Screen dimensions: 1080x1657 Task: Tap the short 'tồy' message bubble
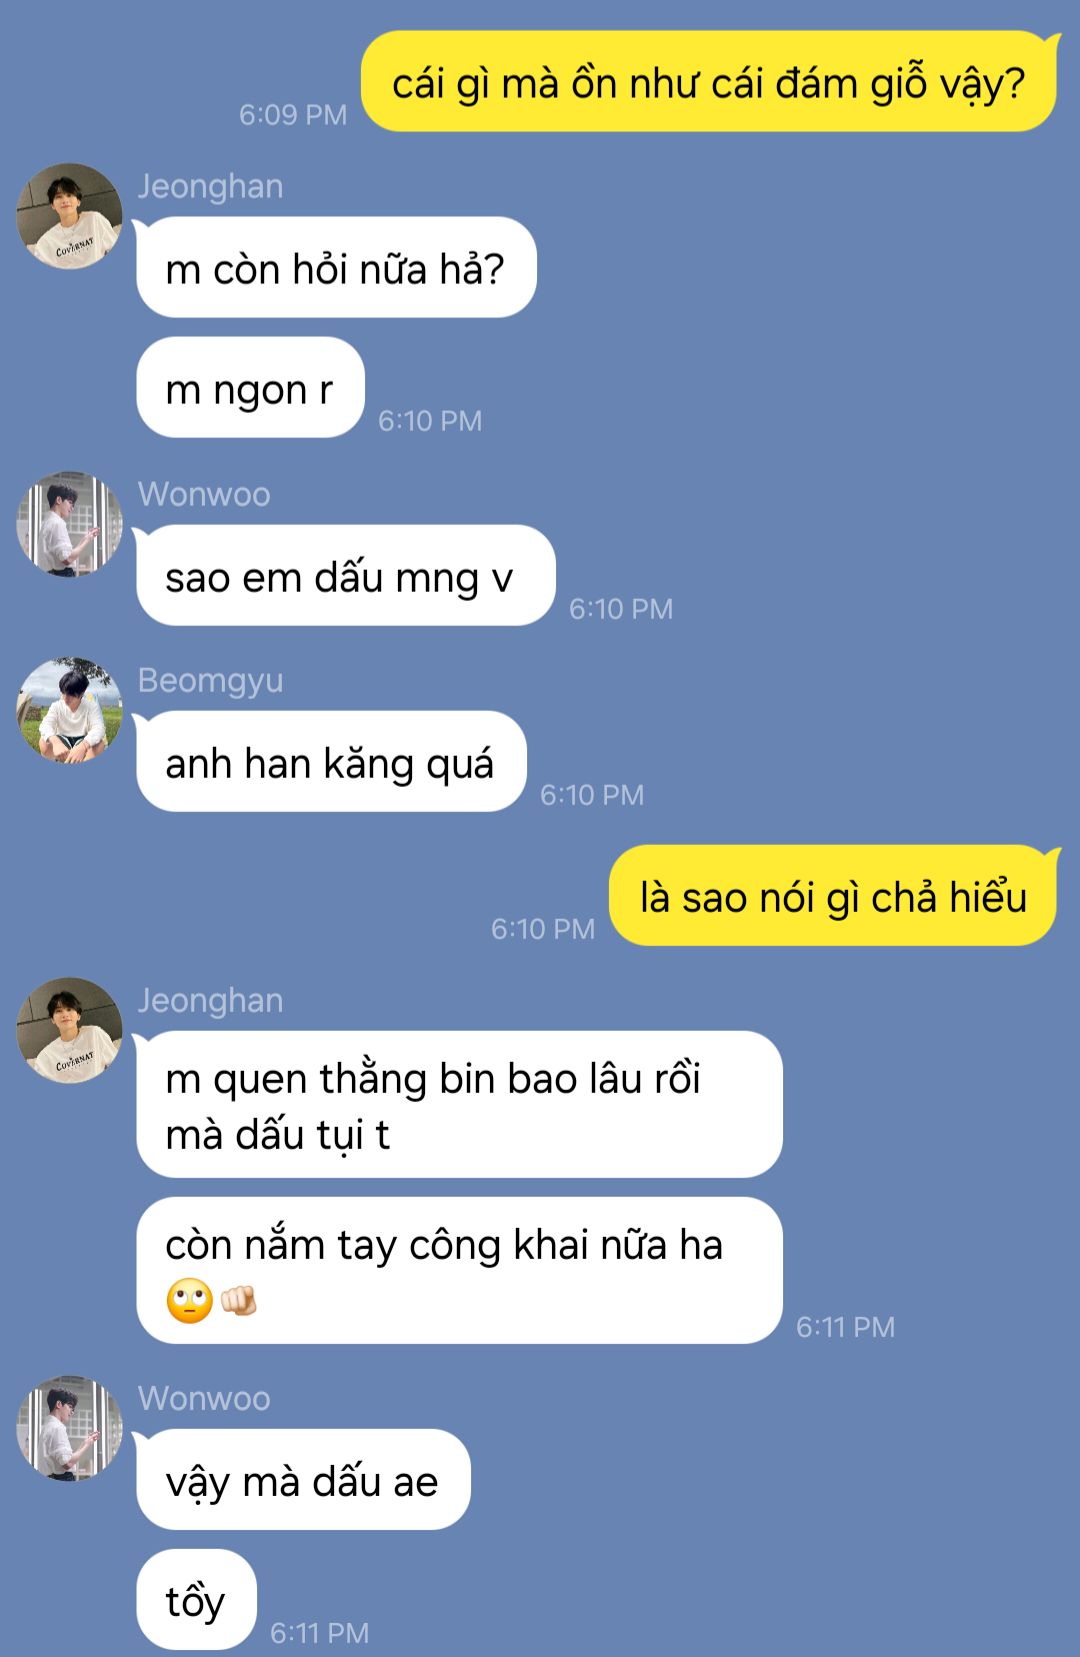click(196, 1600)
